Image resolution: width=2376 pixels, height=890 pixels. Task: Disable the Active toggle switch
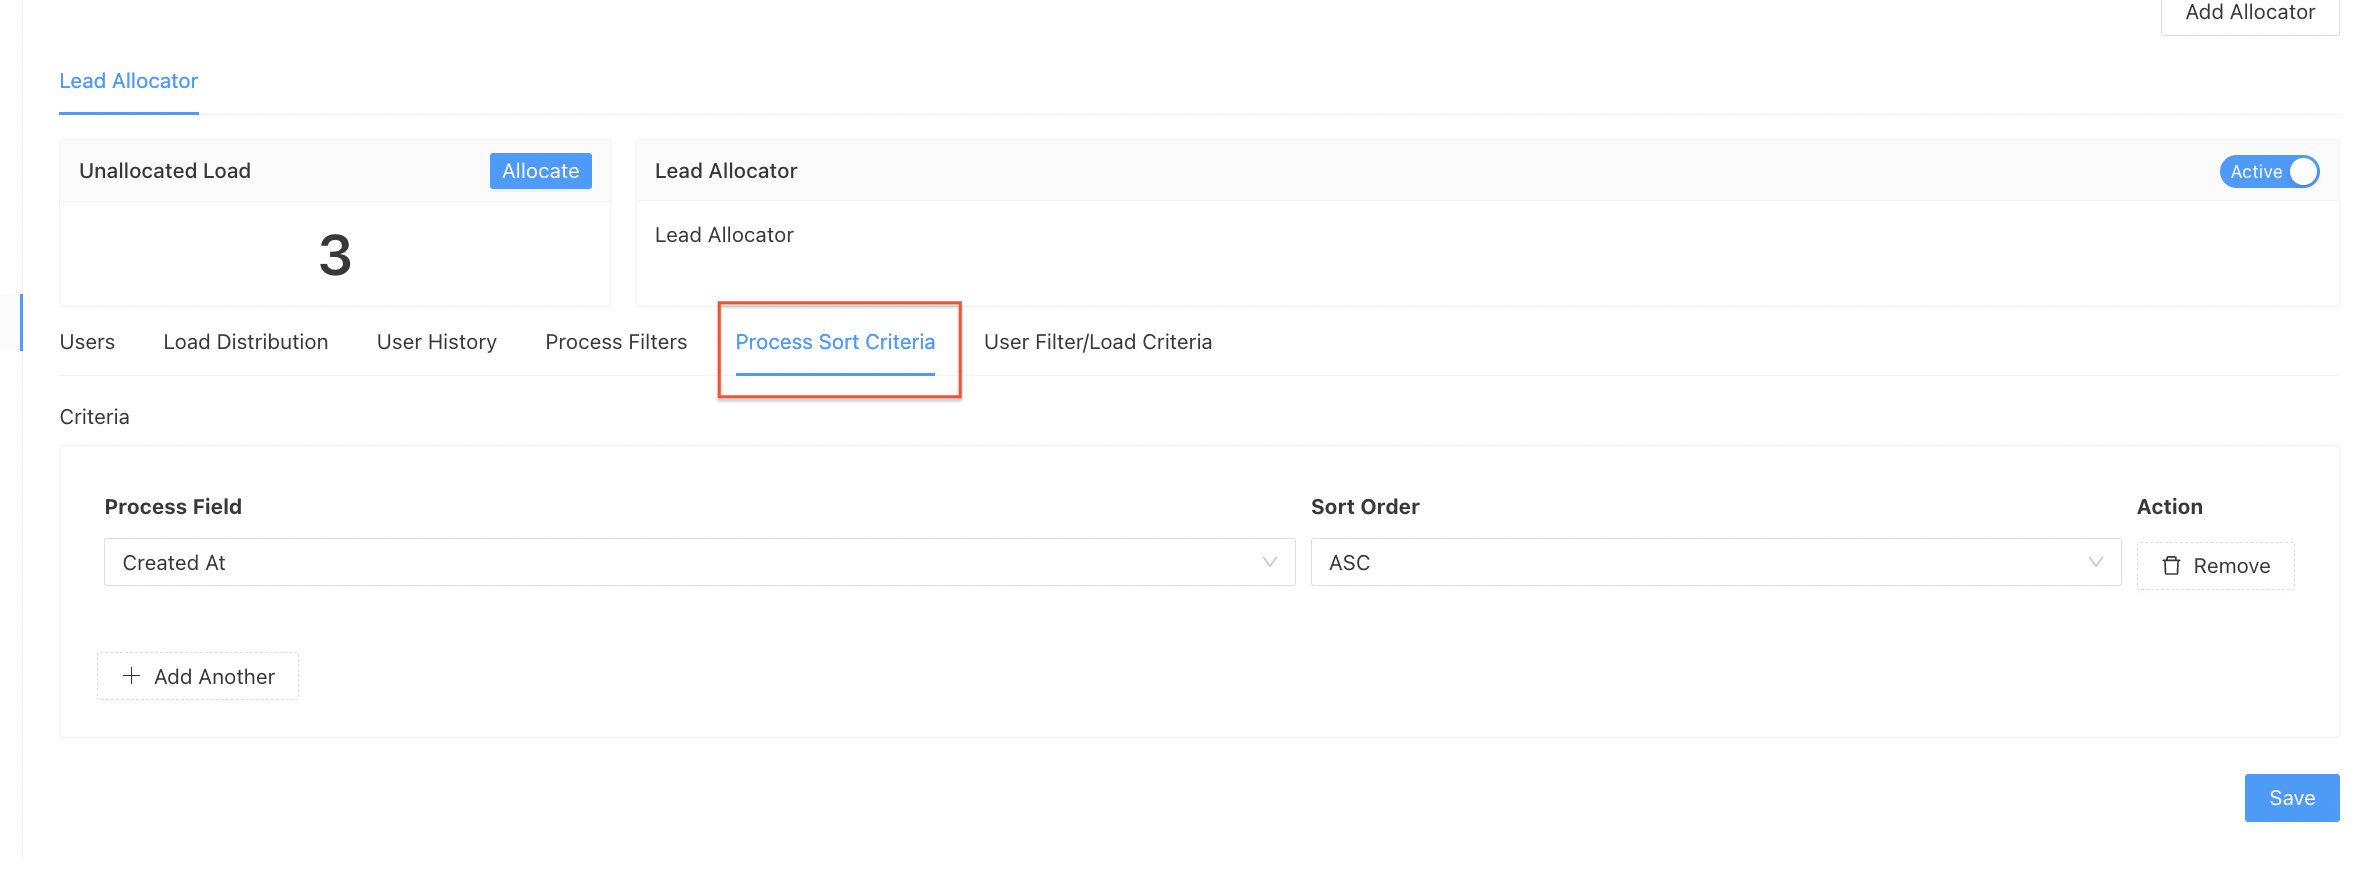point(2268,172)
